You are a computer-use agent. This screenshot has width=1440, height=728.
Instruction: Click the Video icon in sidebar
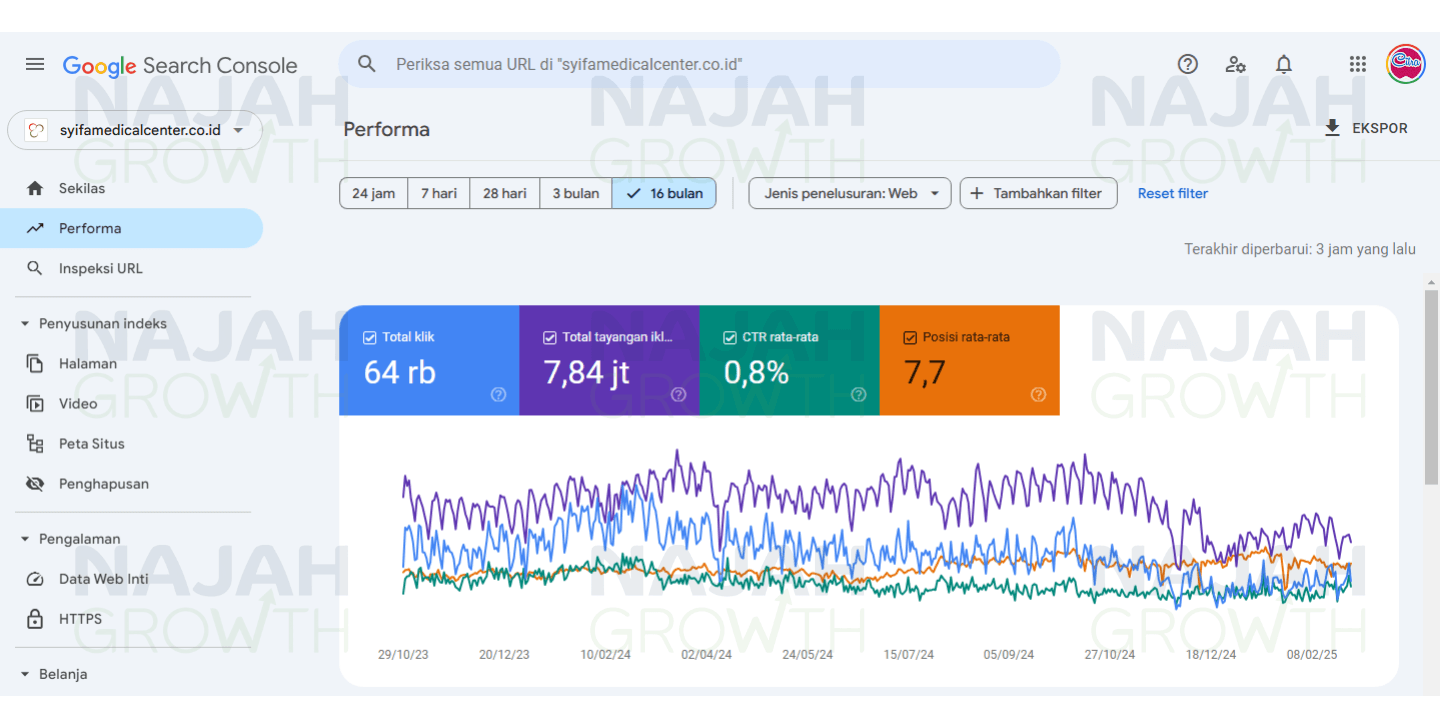point(35,403)
